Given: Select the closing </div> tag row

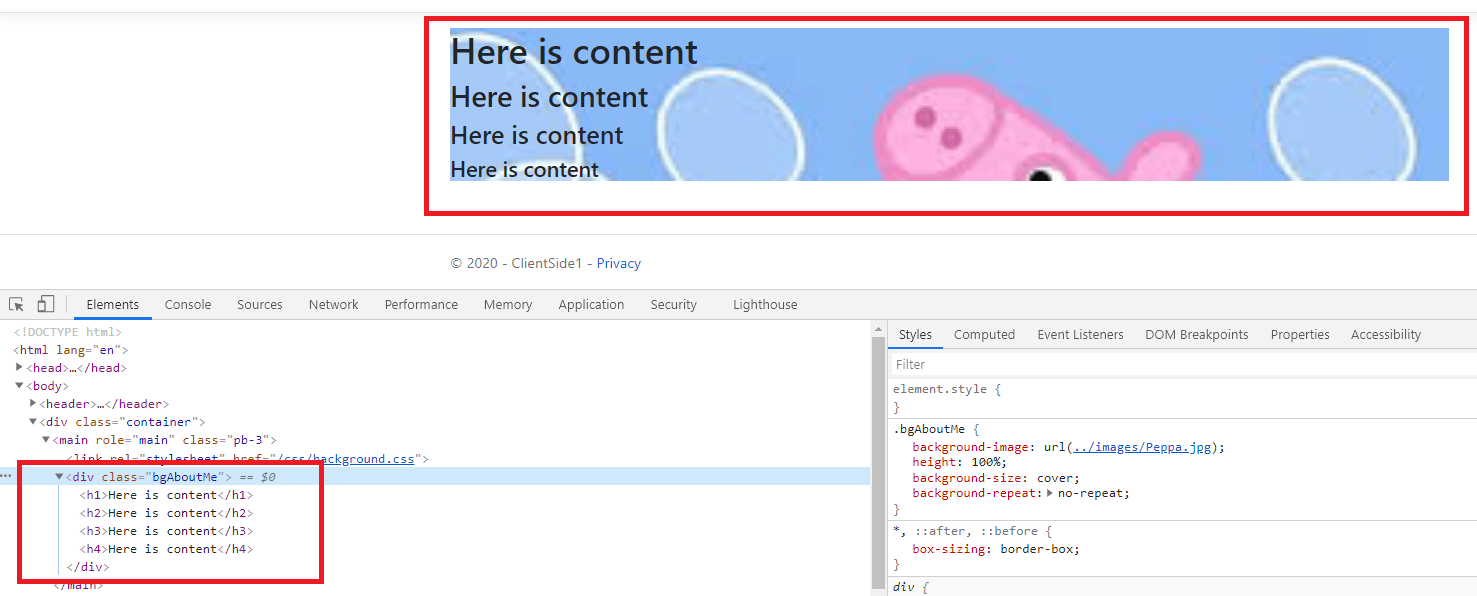Looking at the screenshot, I should point(87,567).
